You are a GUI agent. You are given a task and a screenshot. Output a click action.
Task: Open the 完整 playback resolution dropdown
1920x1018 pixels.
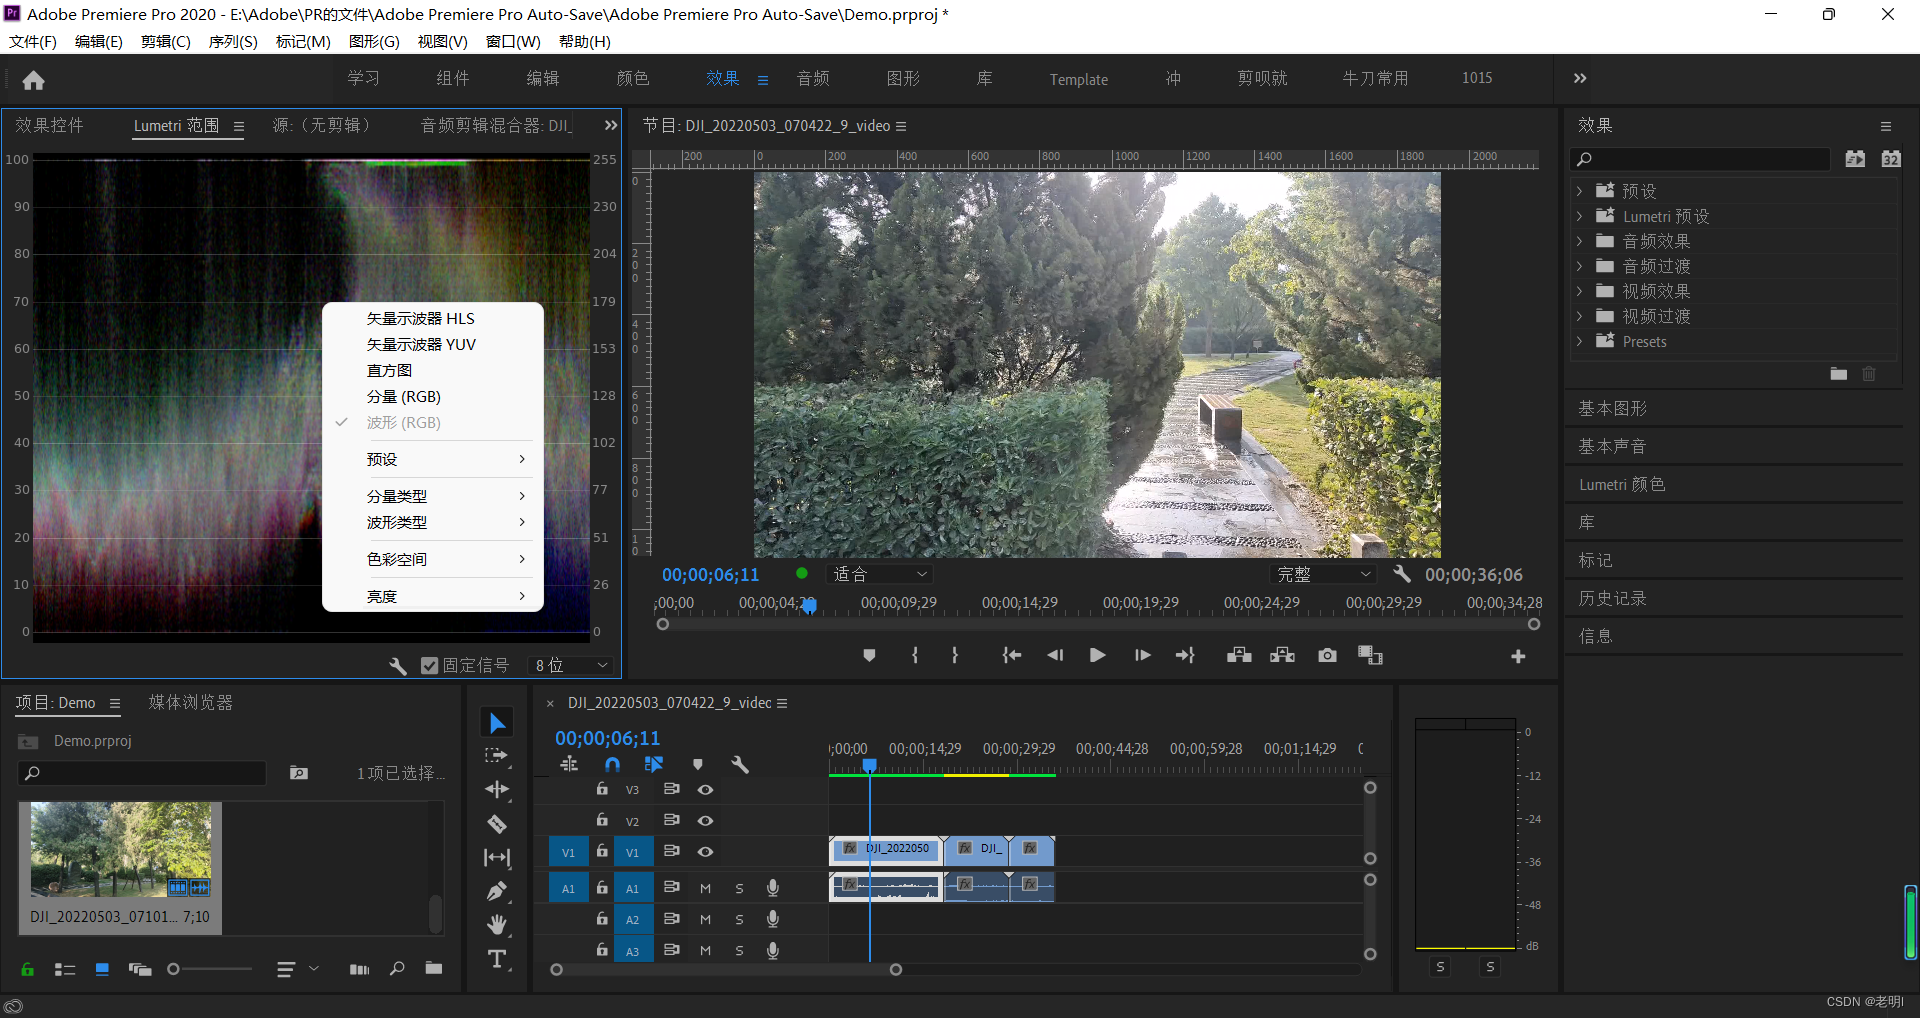point(1323,574)
